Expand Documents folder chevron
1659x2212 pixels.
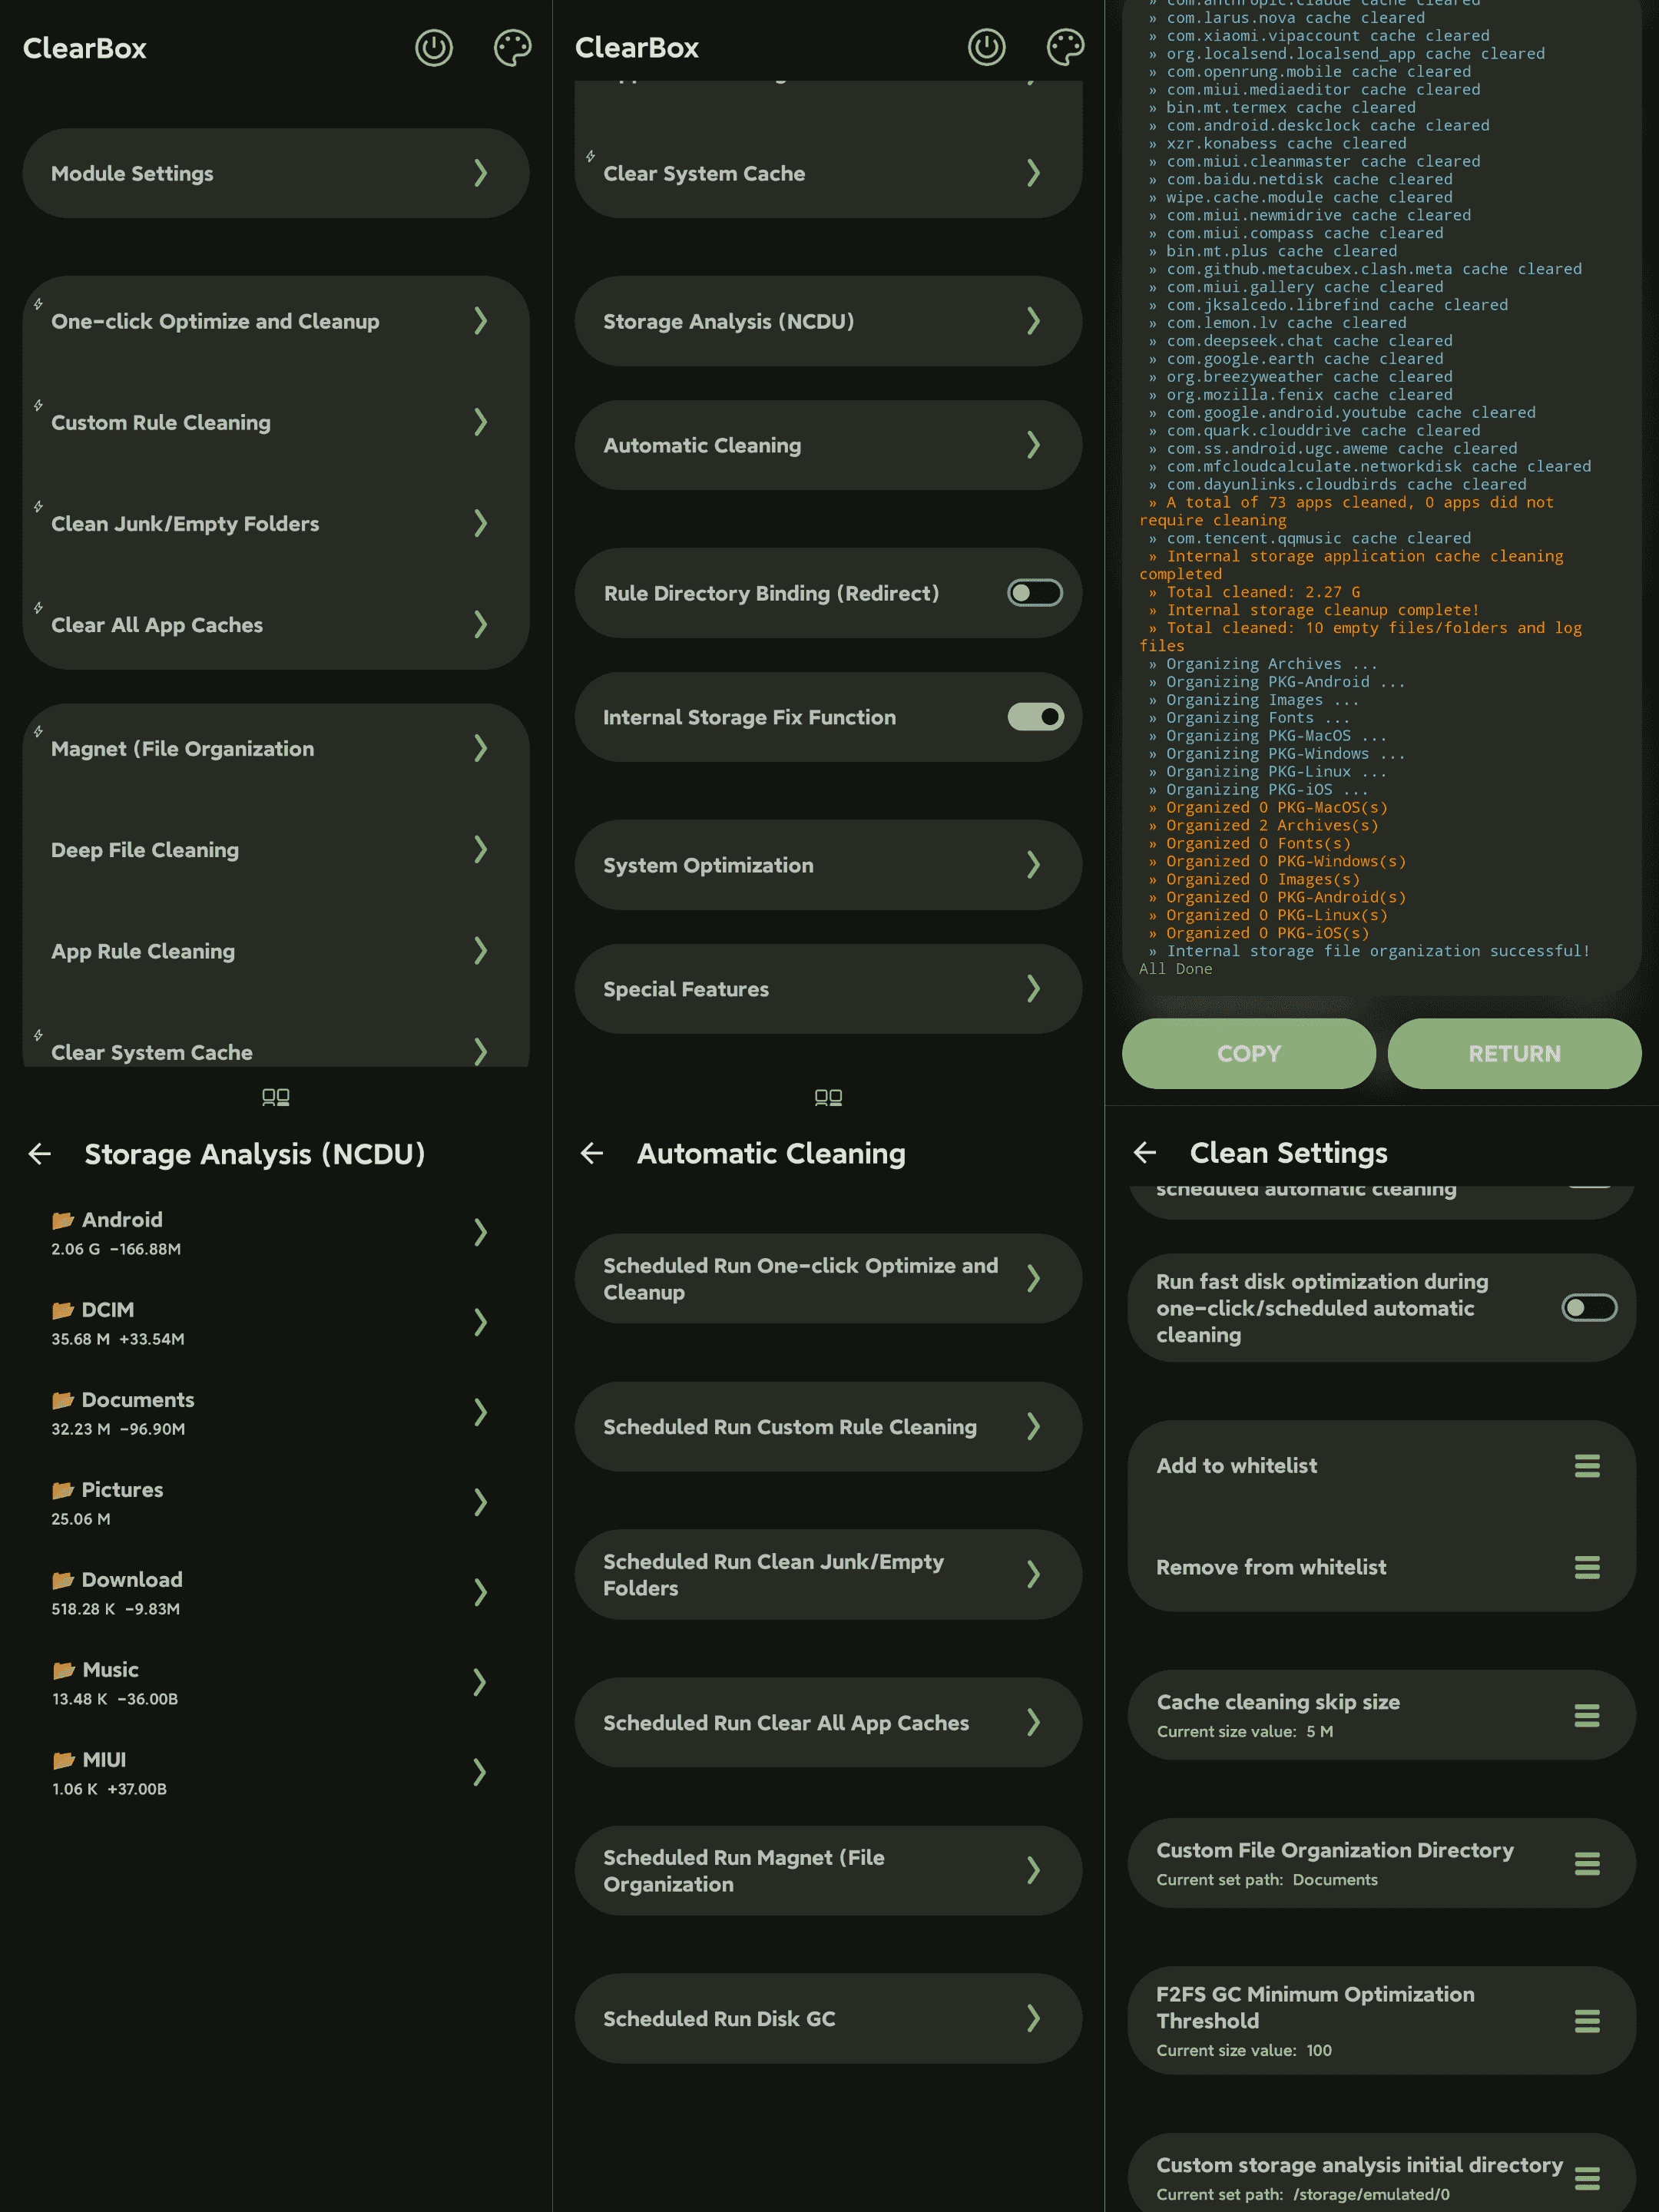[x=480, y=1412]
